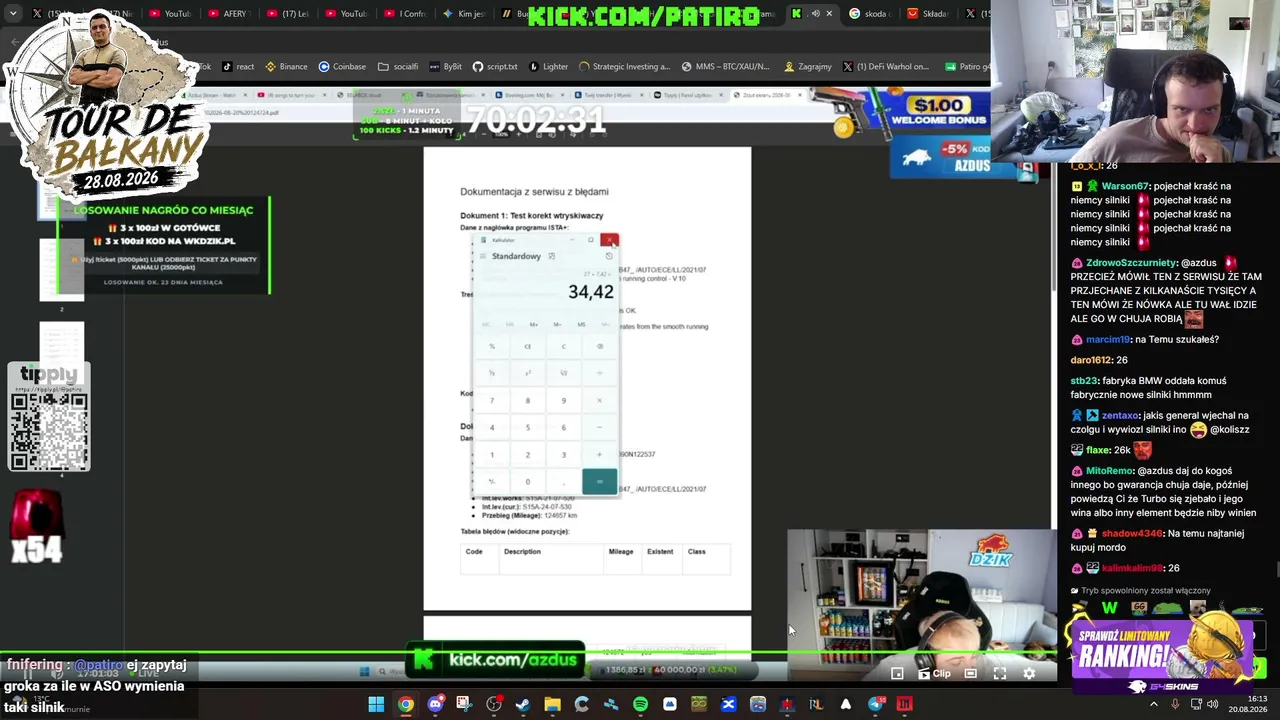The height and width of the screenshot is (720, 1280).
Task: Open the Calculator navigation hamburger menu
Action: tap(483, 256)
